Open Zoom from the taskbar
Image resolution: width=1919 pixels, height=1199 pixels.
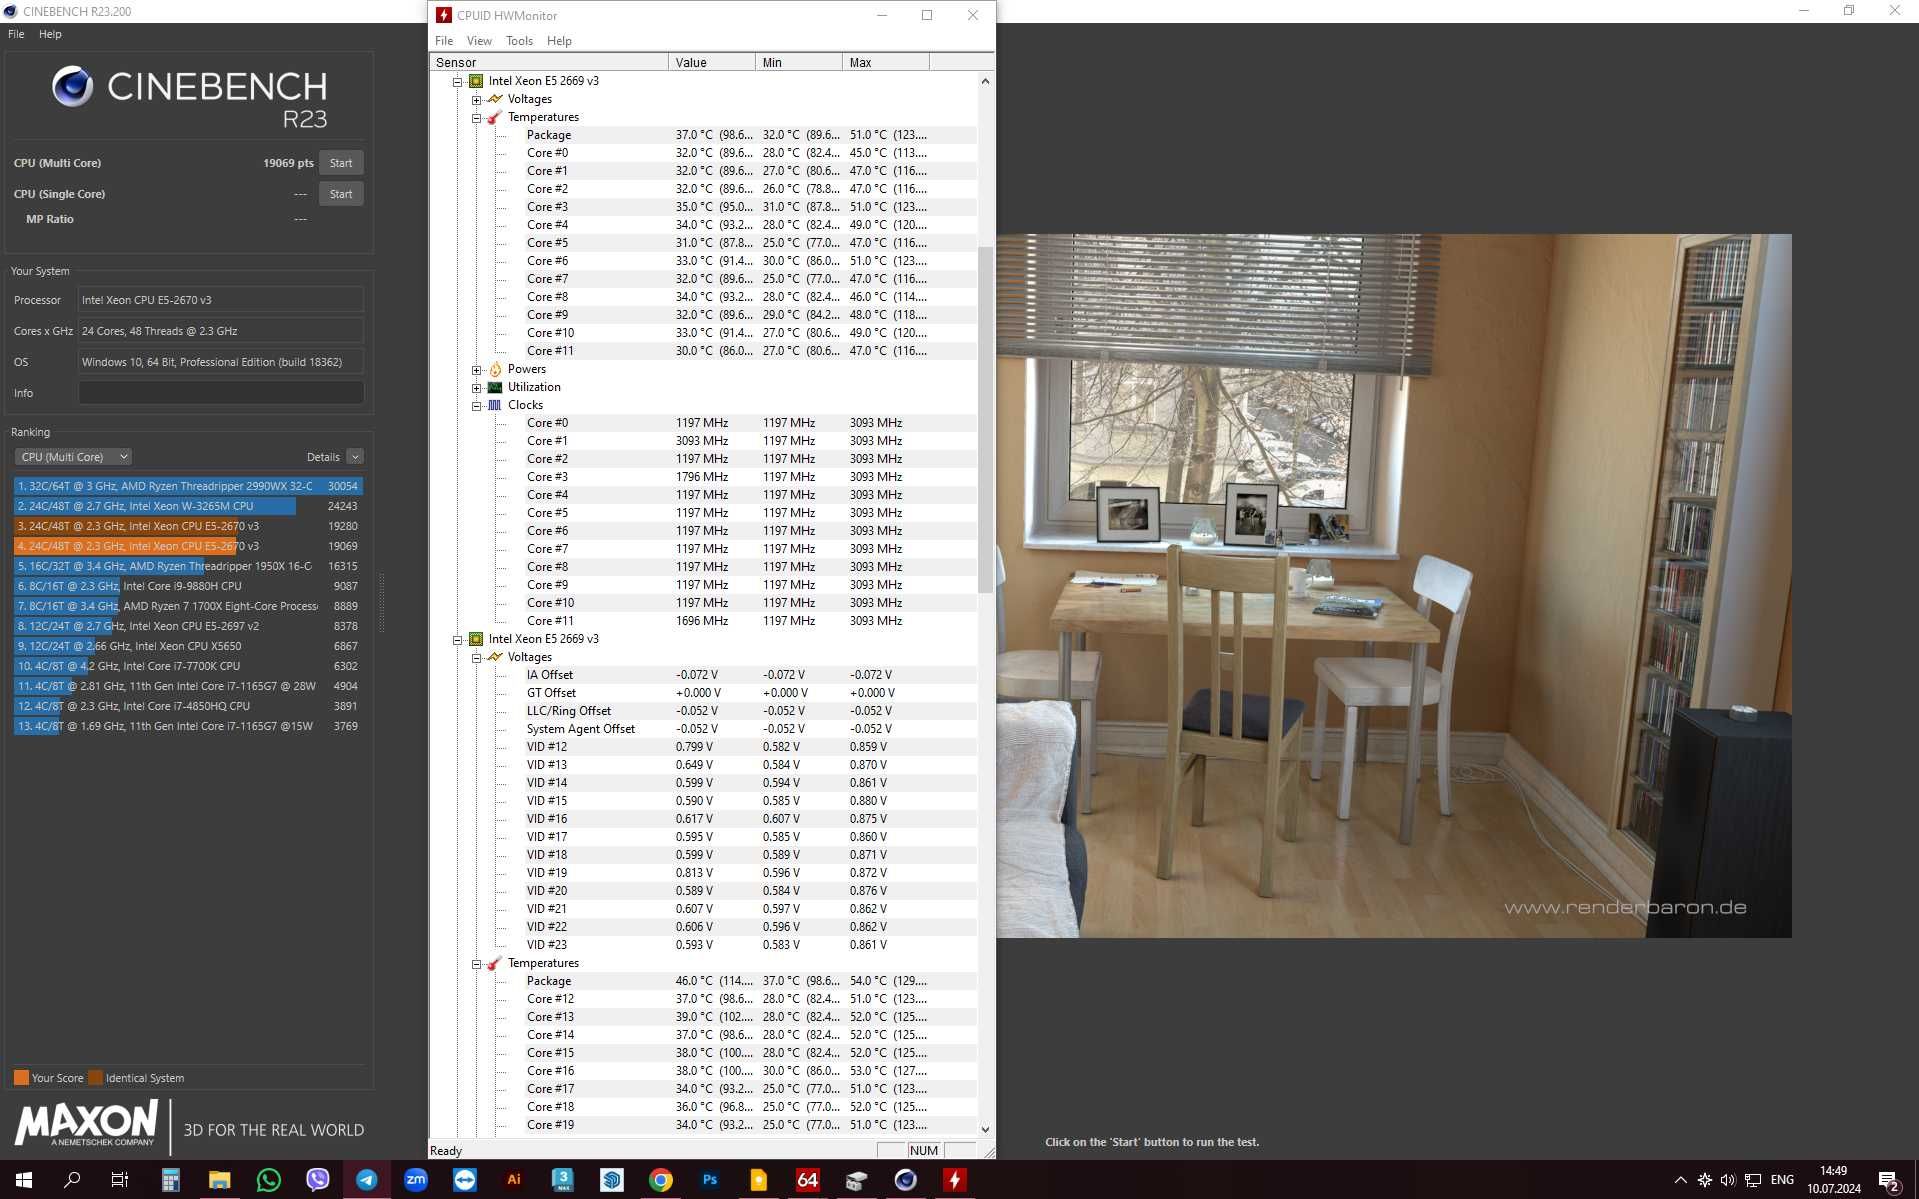click(416, 1180)
